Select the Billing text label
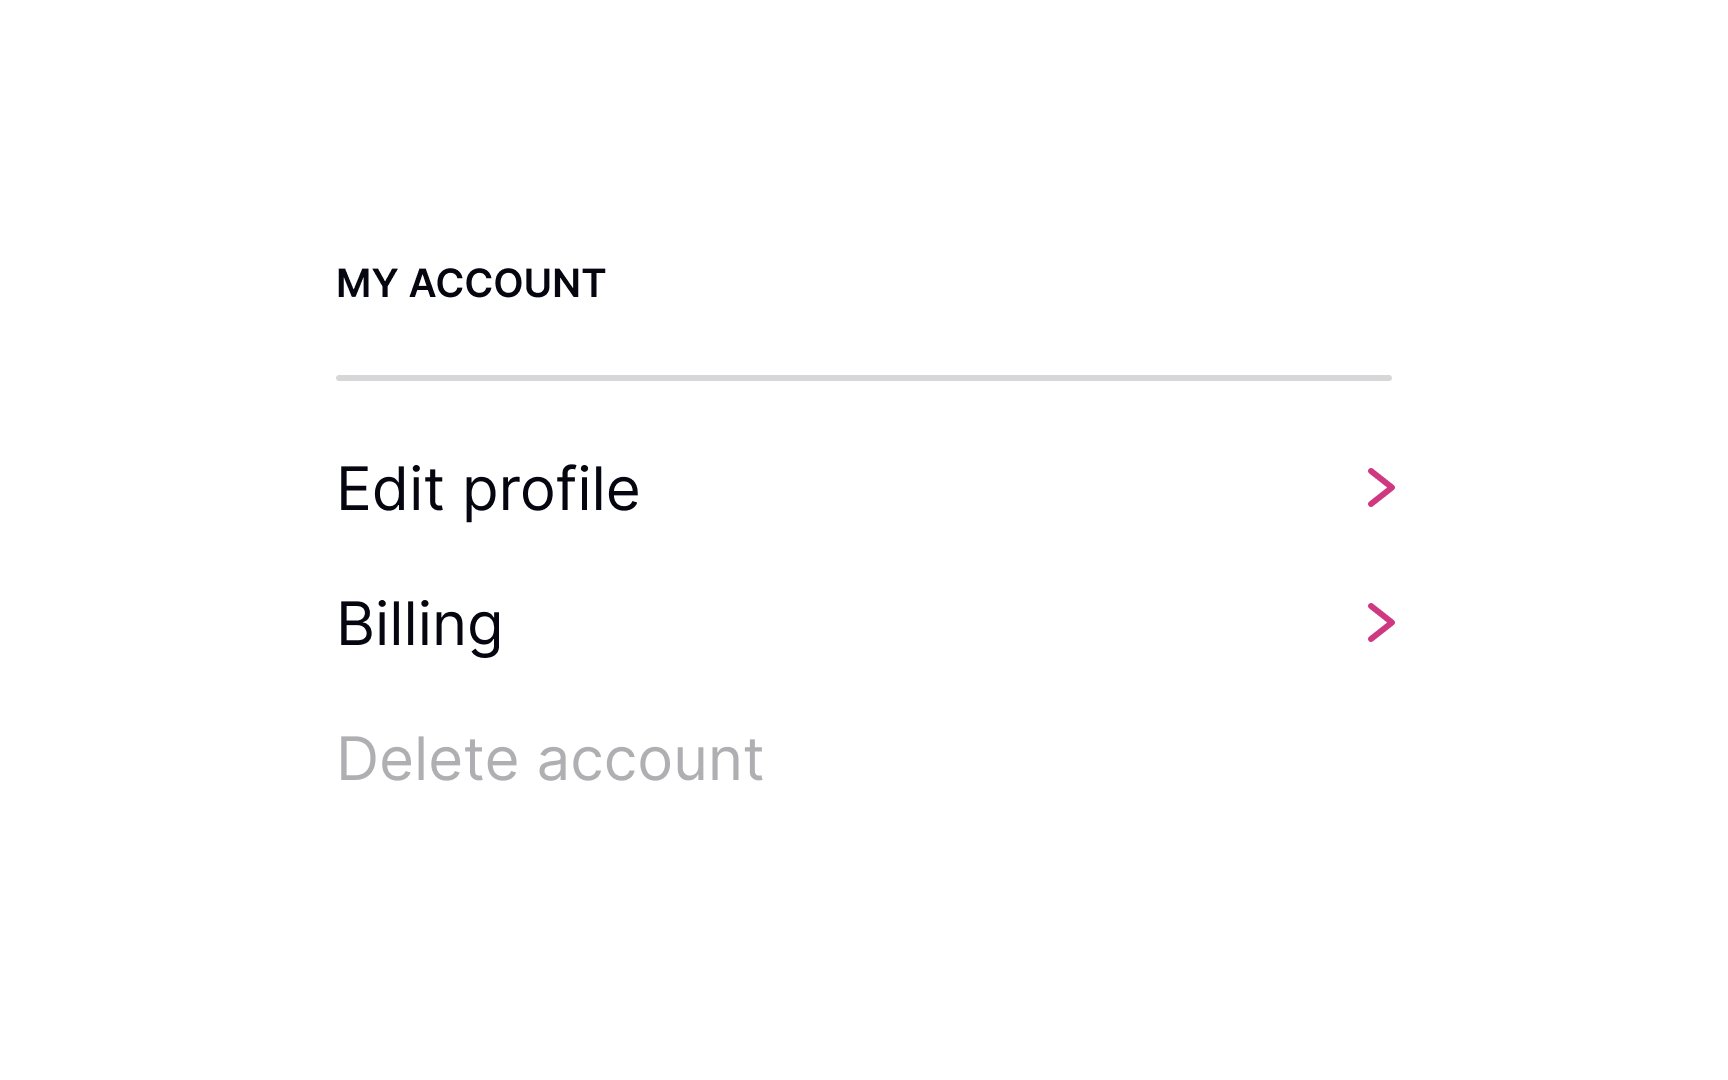This screenshot has height=1080, width=1728. pos(420,624)
